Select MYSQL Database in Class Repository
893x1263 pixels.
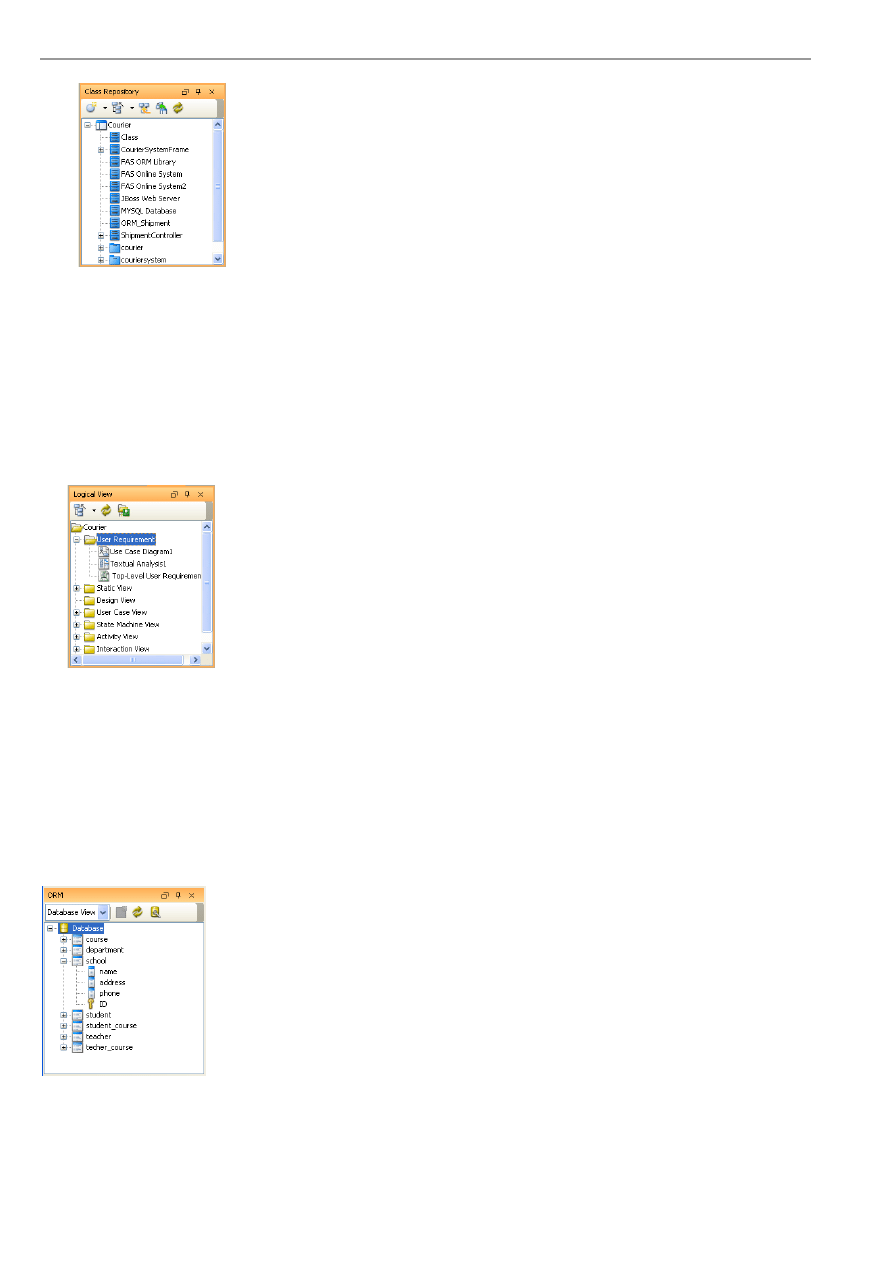[148, 211]
